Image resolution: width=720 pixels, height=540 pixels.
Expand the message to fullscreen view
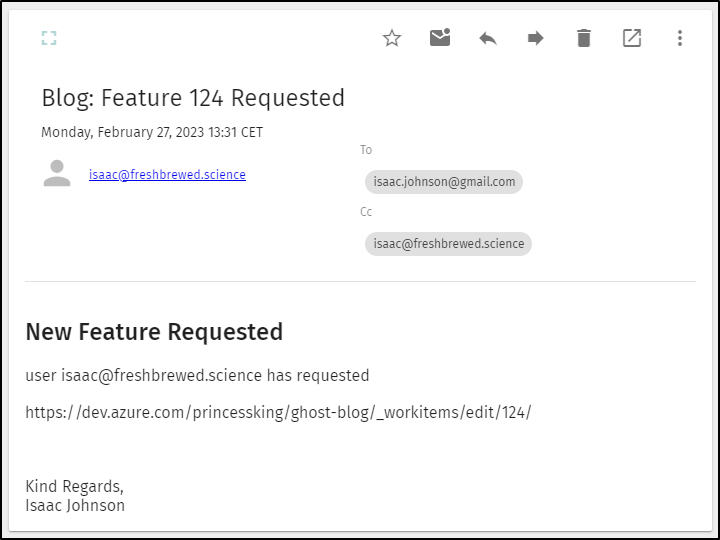49,38
